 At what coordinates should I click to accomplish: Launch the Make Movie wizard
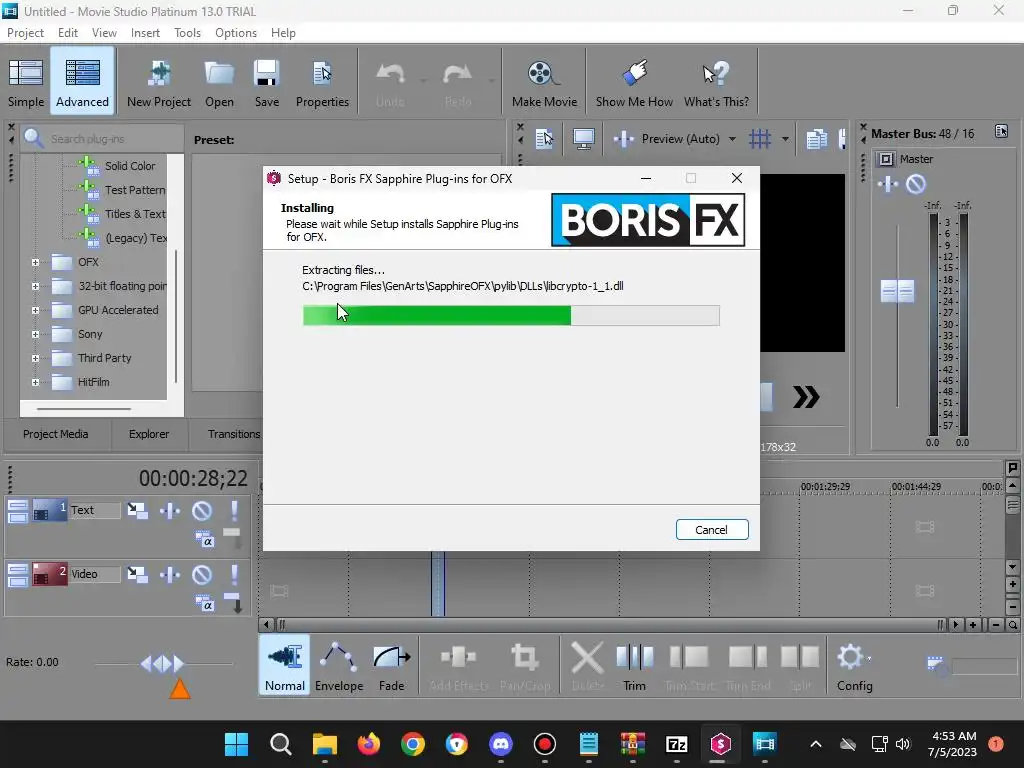point(544,82)
